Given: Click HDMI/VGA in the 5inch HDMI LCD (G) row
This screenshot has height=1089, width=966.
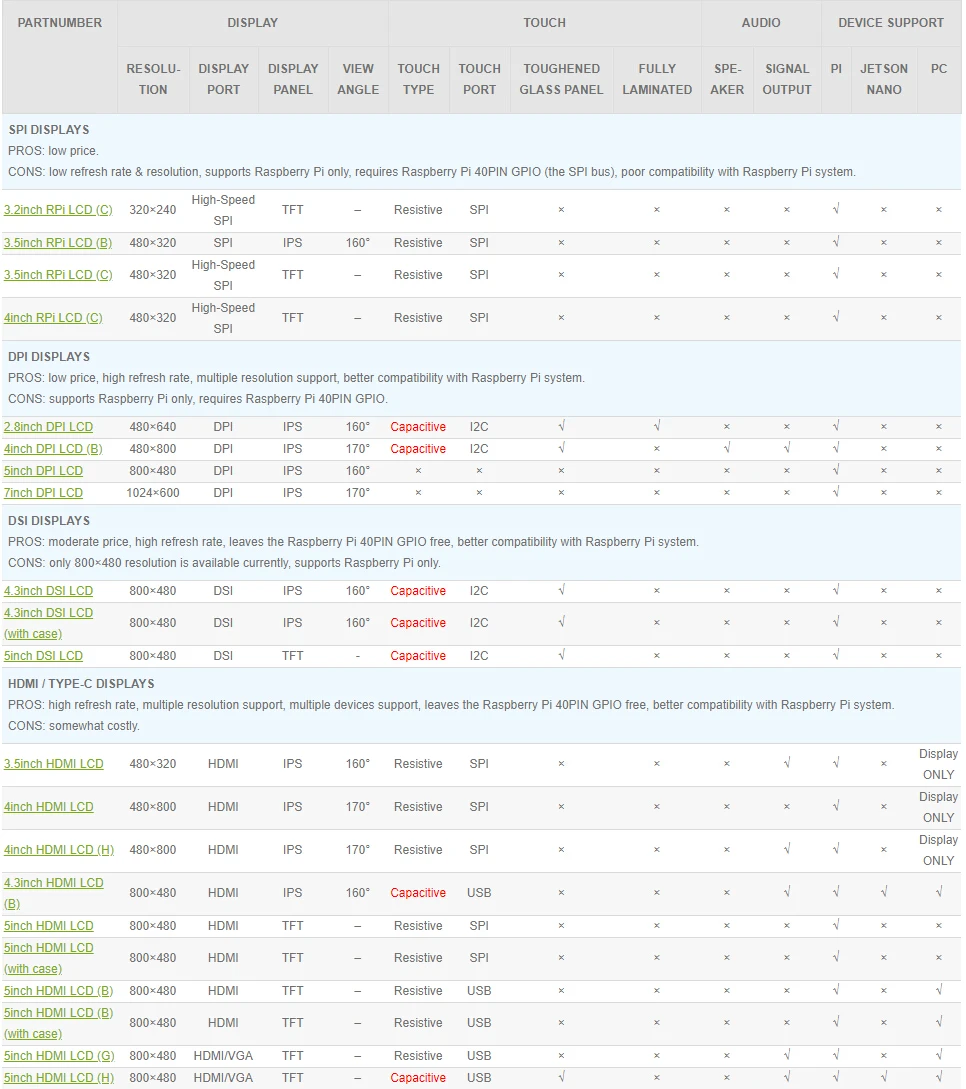Looking at the screenshot, I should [x=224, y=1056].
